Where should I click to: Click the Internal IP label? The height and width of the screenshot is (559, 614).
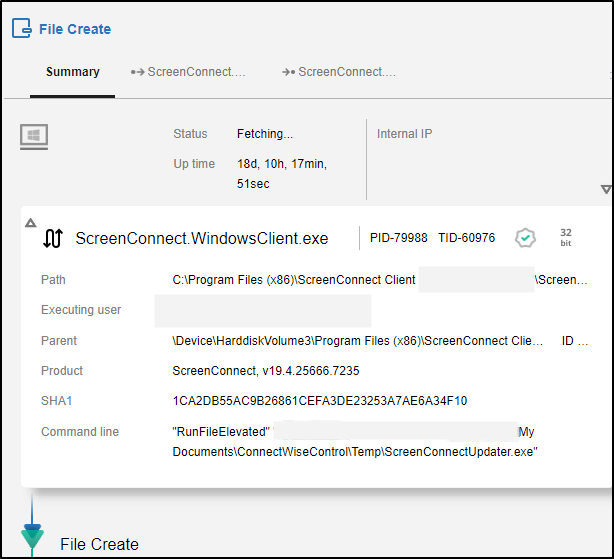tap(405, 134)
